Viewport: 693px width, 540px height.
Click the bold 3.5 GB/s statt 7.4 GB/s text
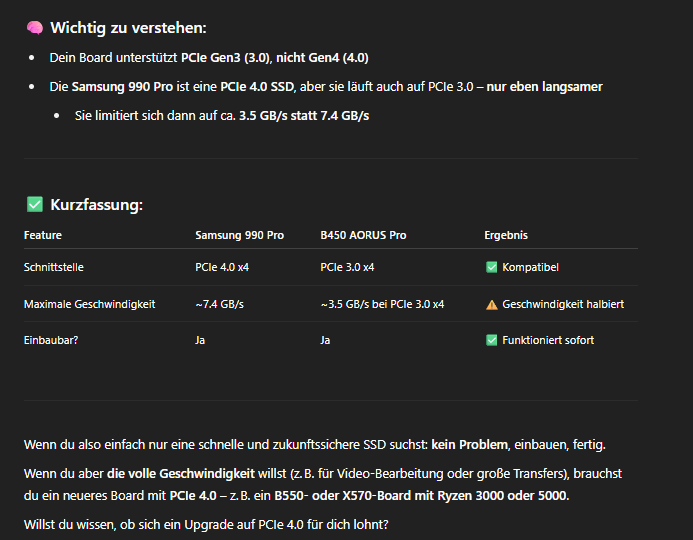click(304, 116)
